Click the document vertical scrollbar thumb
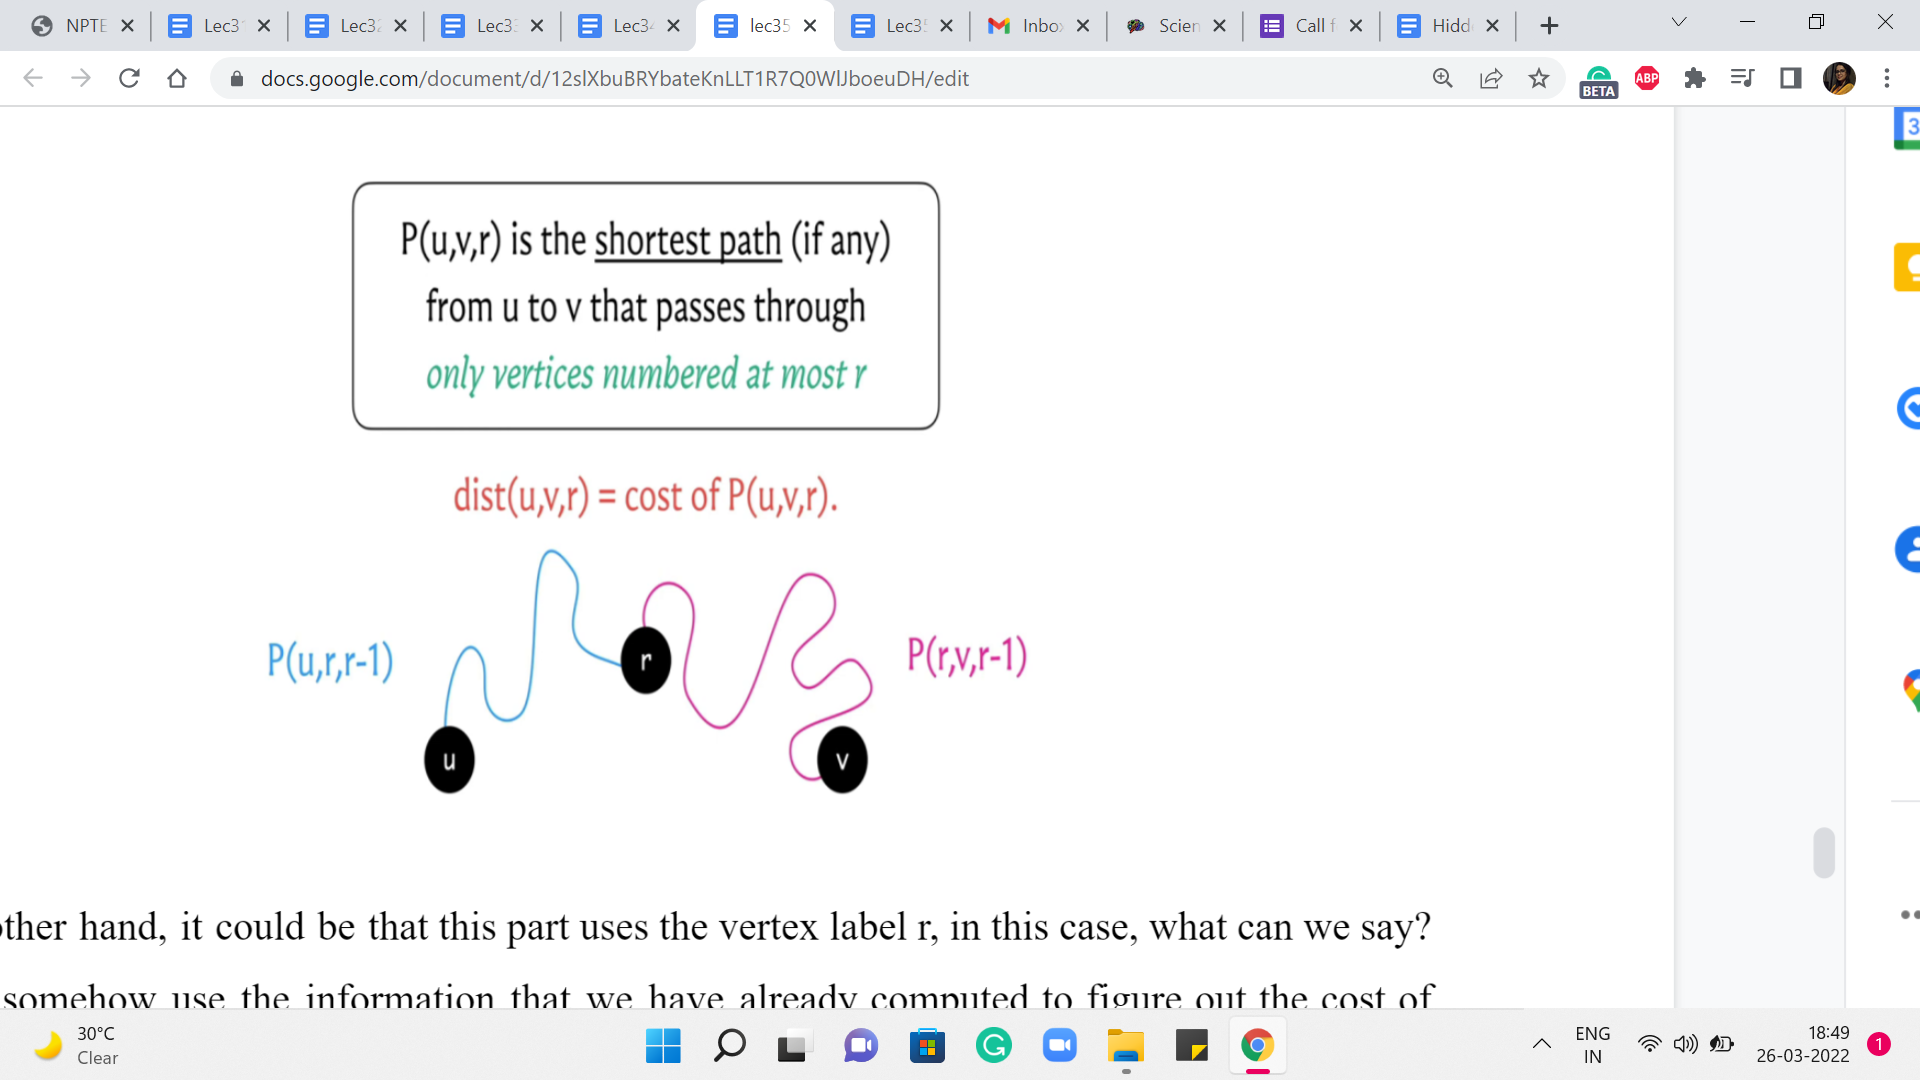 (1824, 853)
